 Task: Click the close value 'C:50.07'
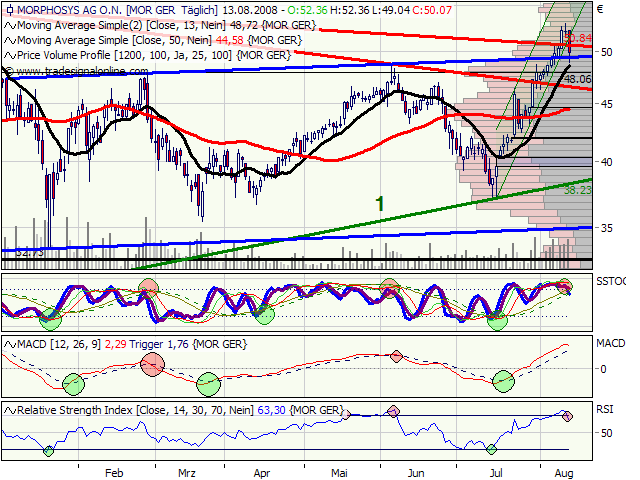[432, 10]
